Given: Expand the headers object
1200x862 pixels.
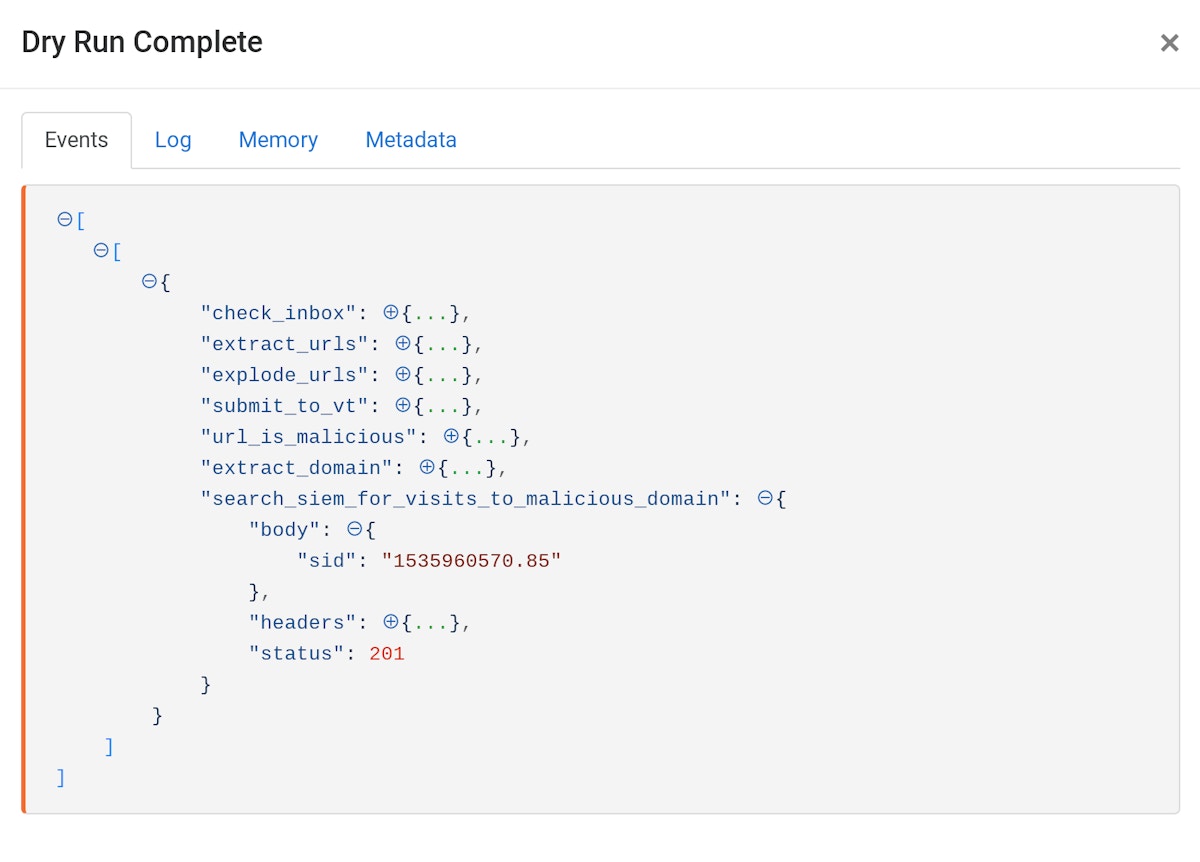Looking at the screenshot, I should 391,622.
